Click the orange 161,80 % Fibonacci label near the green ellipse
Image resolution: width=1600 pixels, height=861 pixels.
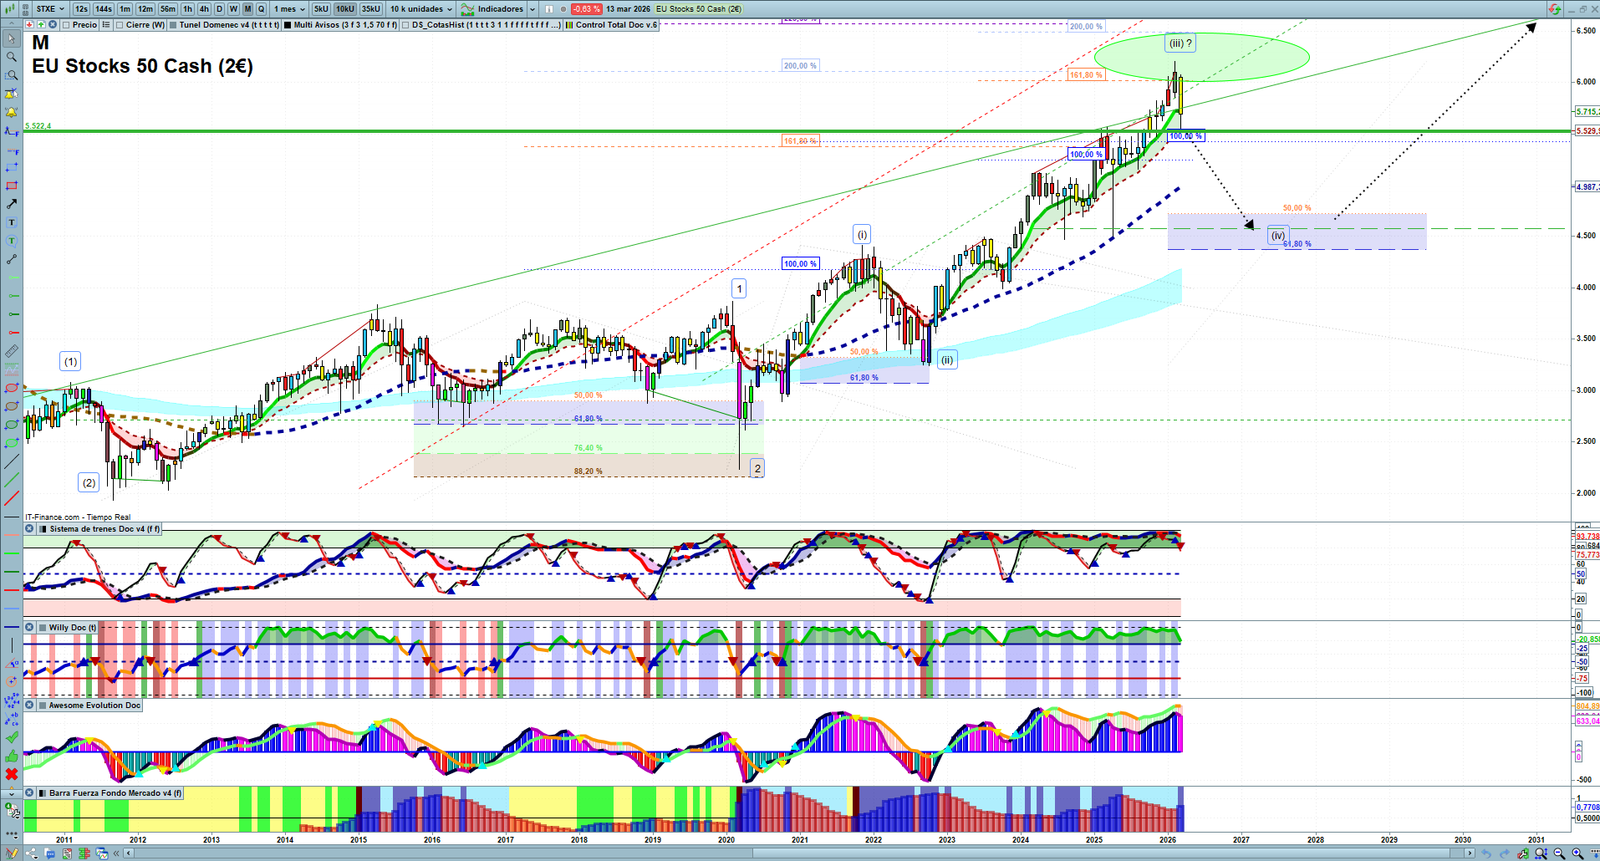point(1086,75)
